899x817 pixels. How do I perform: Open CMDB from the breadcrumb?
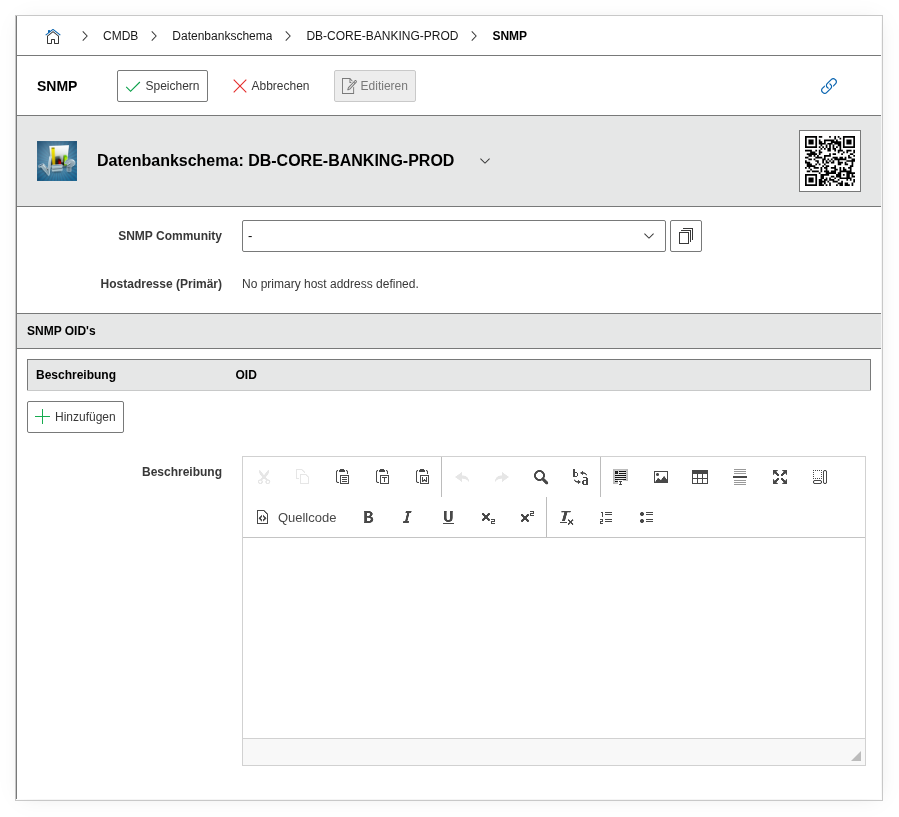[x=120, y=35]
